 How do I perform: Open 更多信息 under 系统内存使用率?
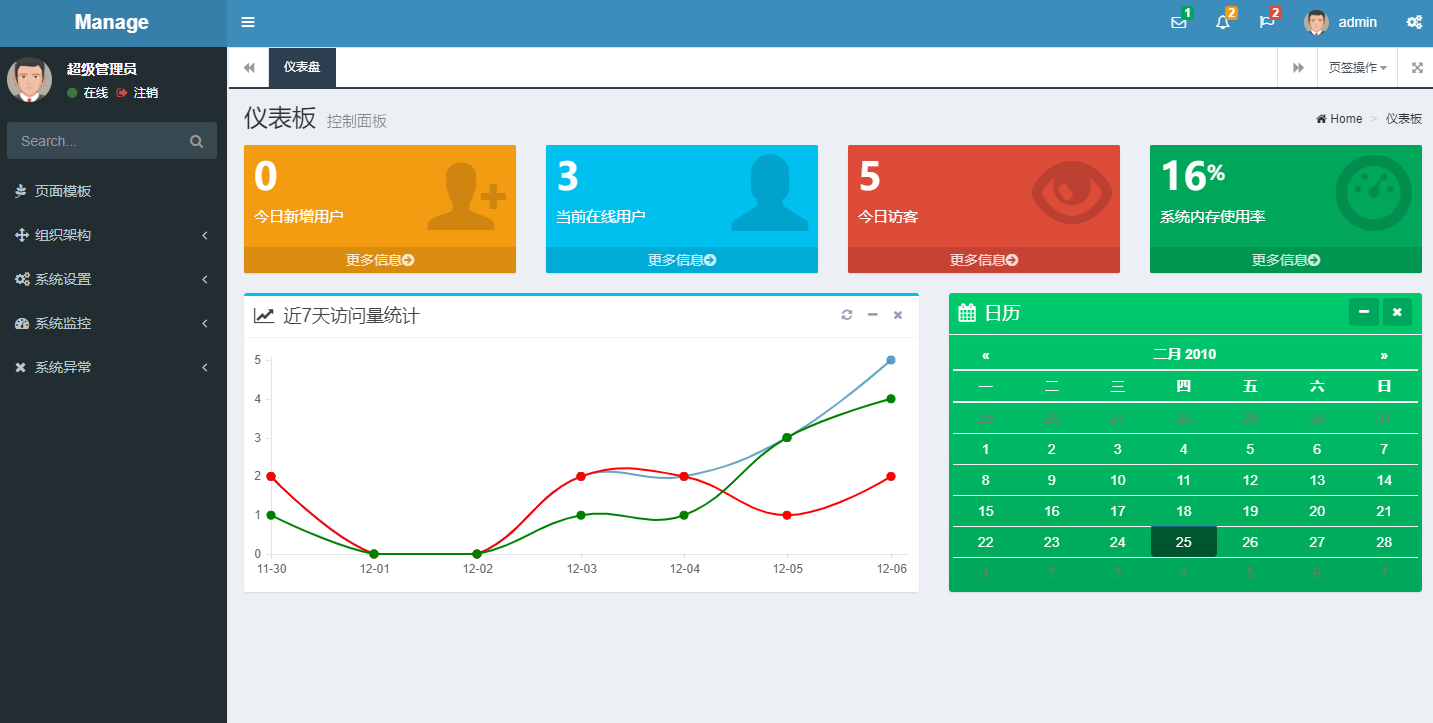[1286, 260]
